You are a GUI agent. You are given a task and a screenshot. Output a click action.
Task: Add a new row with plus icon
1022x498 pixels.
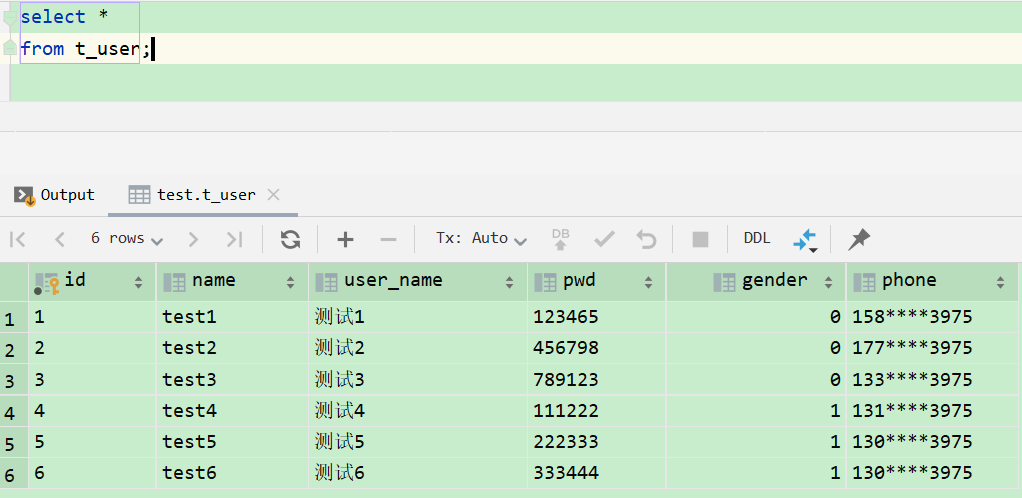tap(345, 239)
